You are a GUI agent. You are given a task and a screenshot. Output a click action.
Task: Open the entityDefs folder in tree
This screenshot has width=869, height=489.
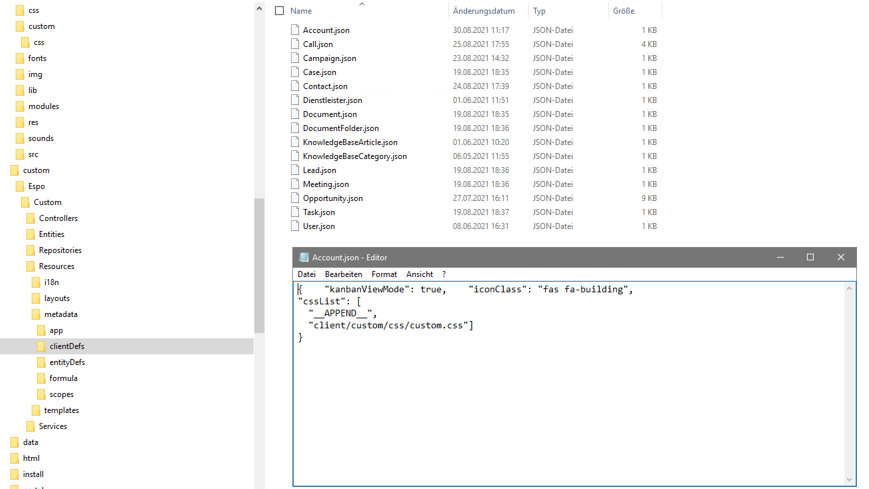[x=67, y=362]
